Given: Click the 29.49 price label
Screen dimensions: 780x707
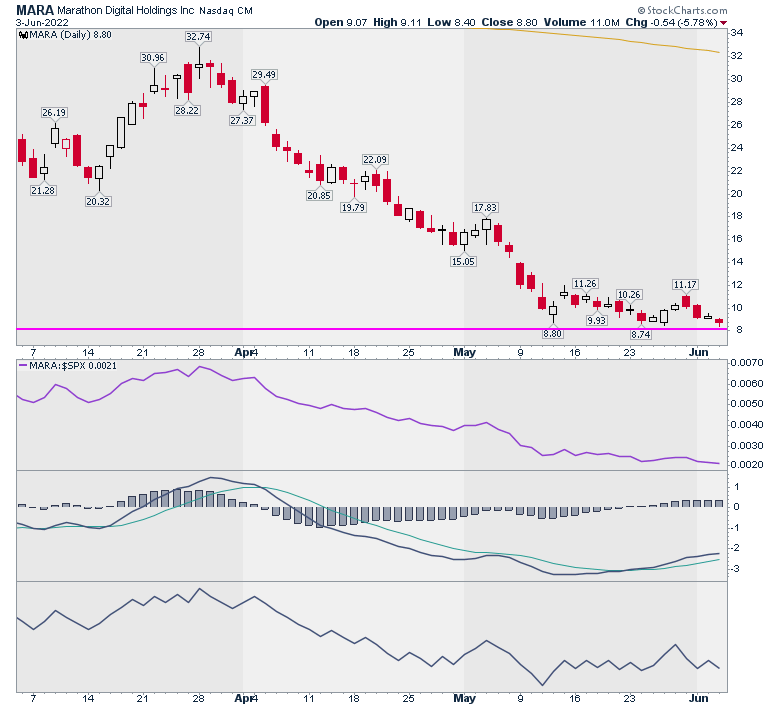Looking at the screenshot, I should click(264, 75).
